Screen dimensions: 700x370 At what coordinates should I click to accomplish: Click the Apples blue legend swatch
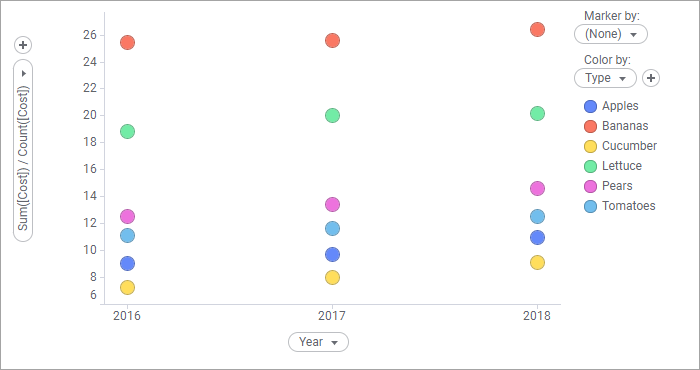(591, 106)
